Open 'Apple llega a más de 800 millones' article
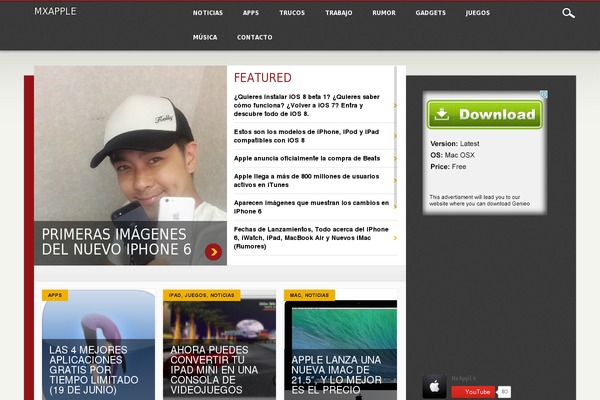600x400 pixels. point(306,180)
